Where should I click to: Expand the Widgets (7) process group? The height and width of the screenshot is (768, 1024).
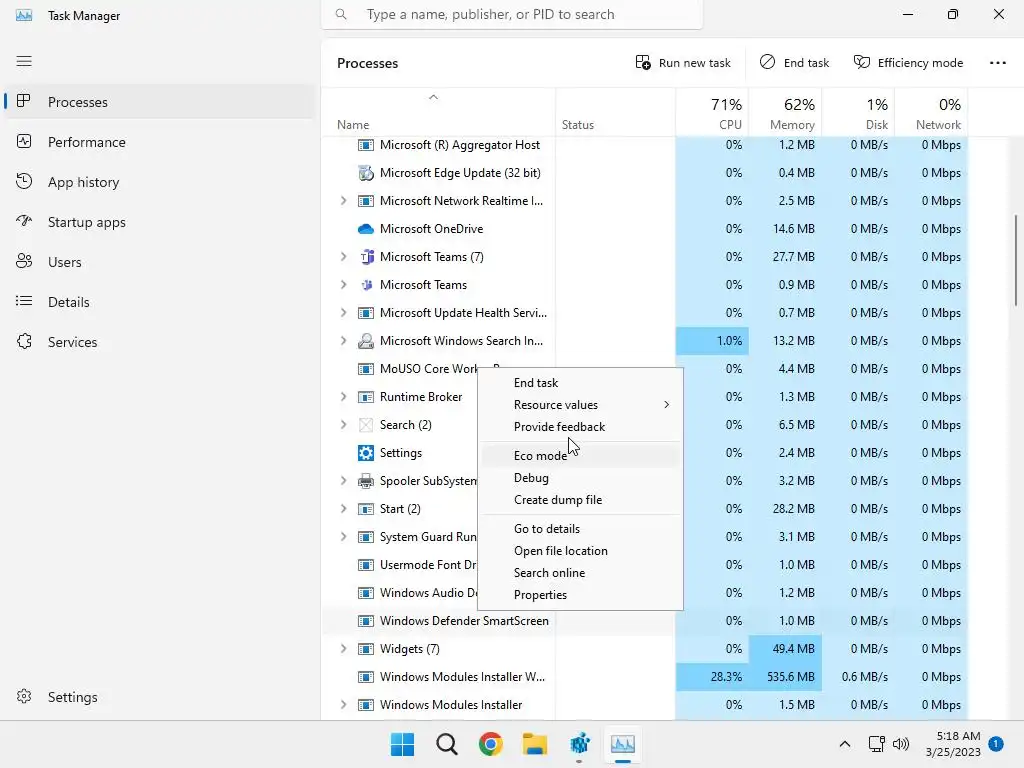pos(344,648)
